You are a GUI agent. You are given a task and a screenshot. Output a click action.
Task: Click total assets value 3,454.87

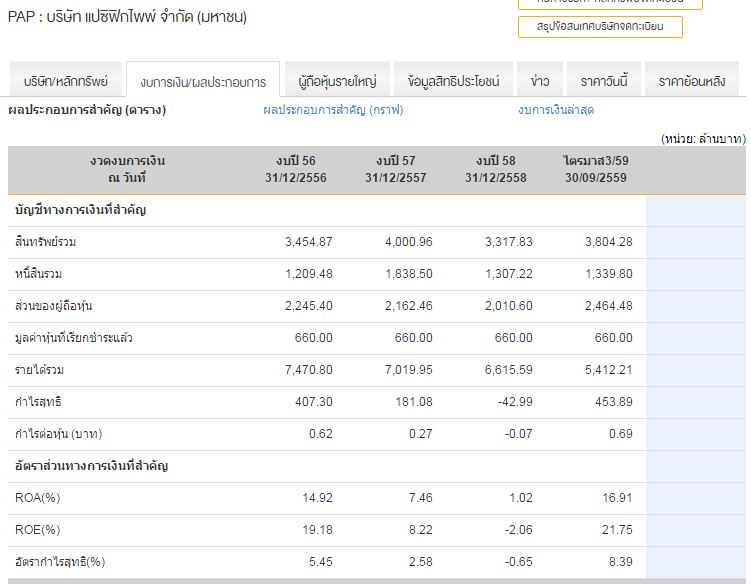click(x=308, y=242)
